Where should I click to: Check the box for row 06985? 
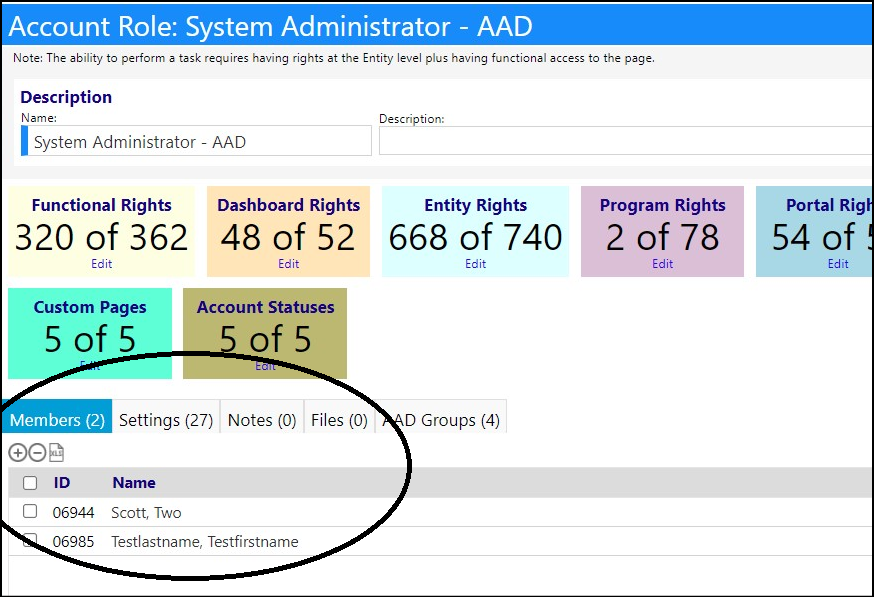[x=30, y=540]
